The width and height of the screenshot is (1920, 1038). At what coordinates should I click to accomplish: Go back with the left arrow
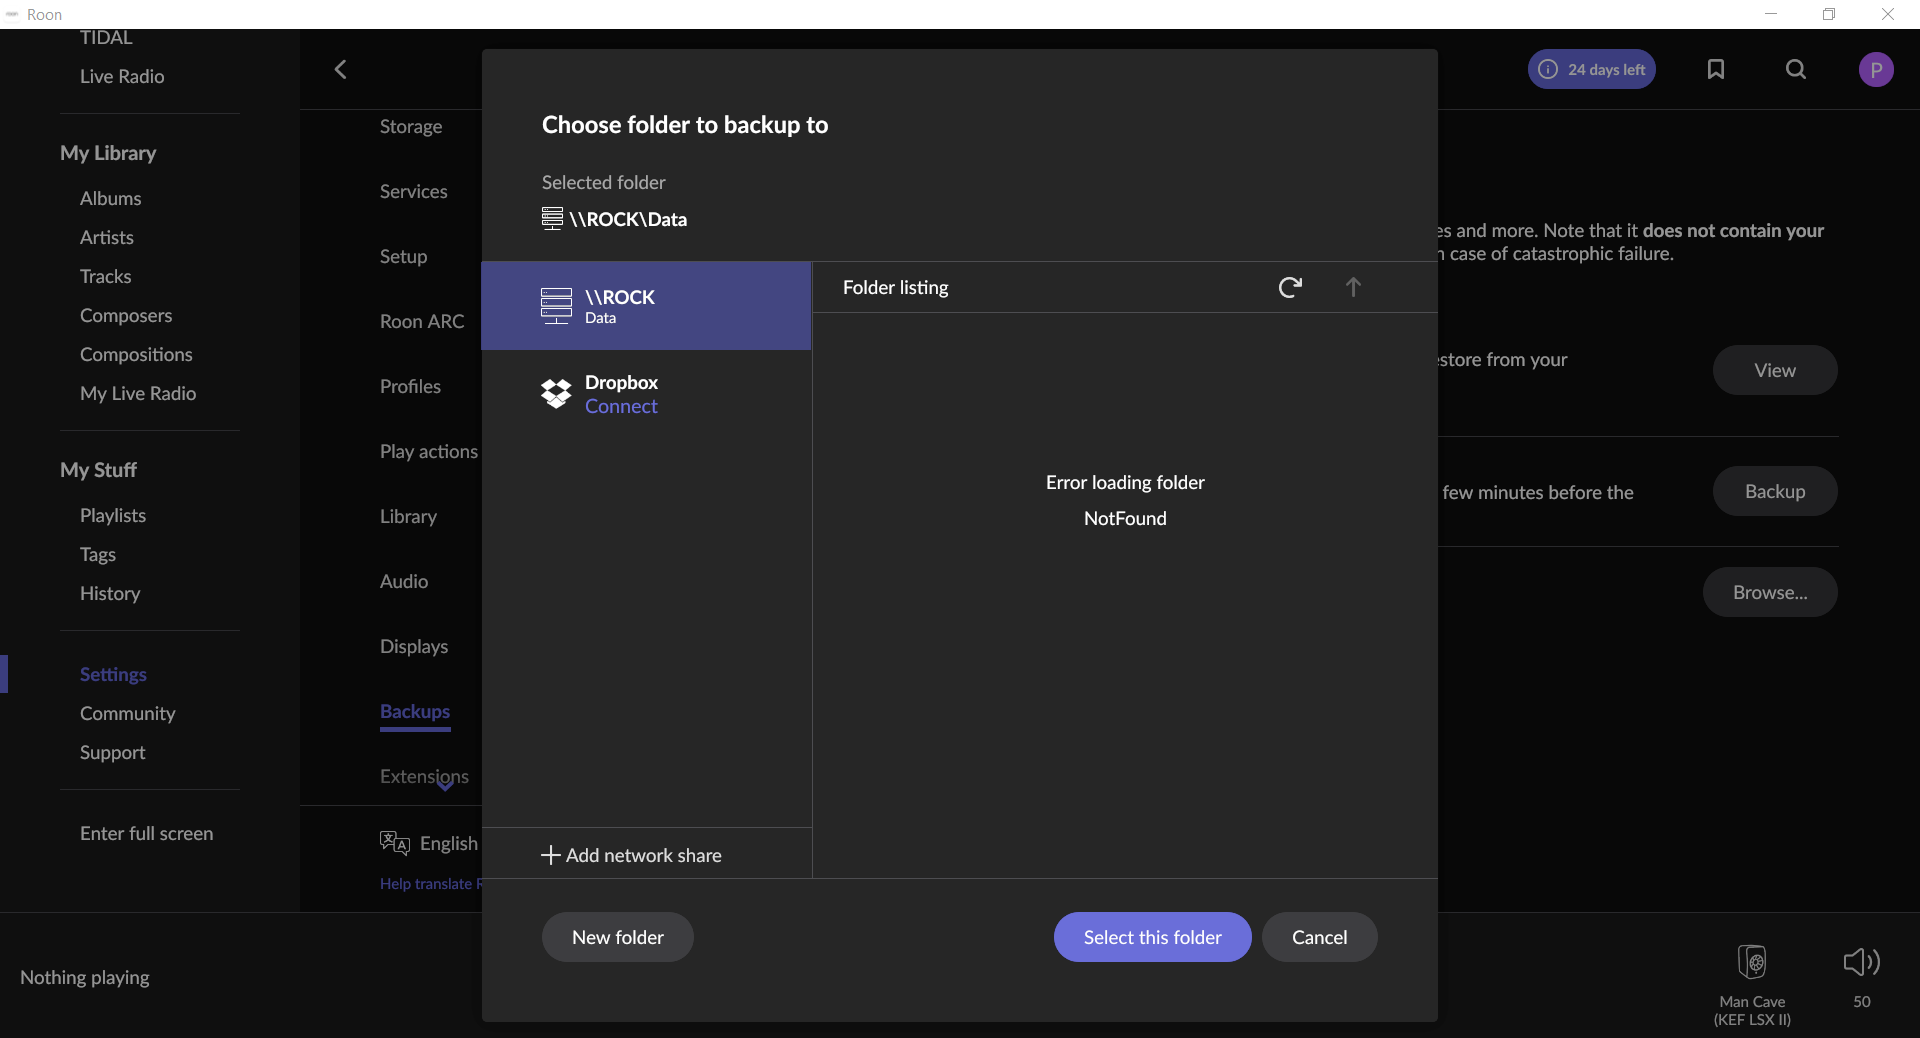tap(340, 69)
